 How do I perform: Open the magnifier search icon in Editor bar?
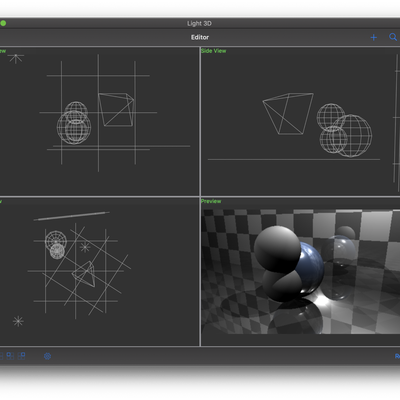(x=393, y=37)
